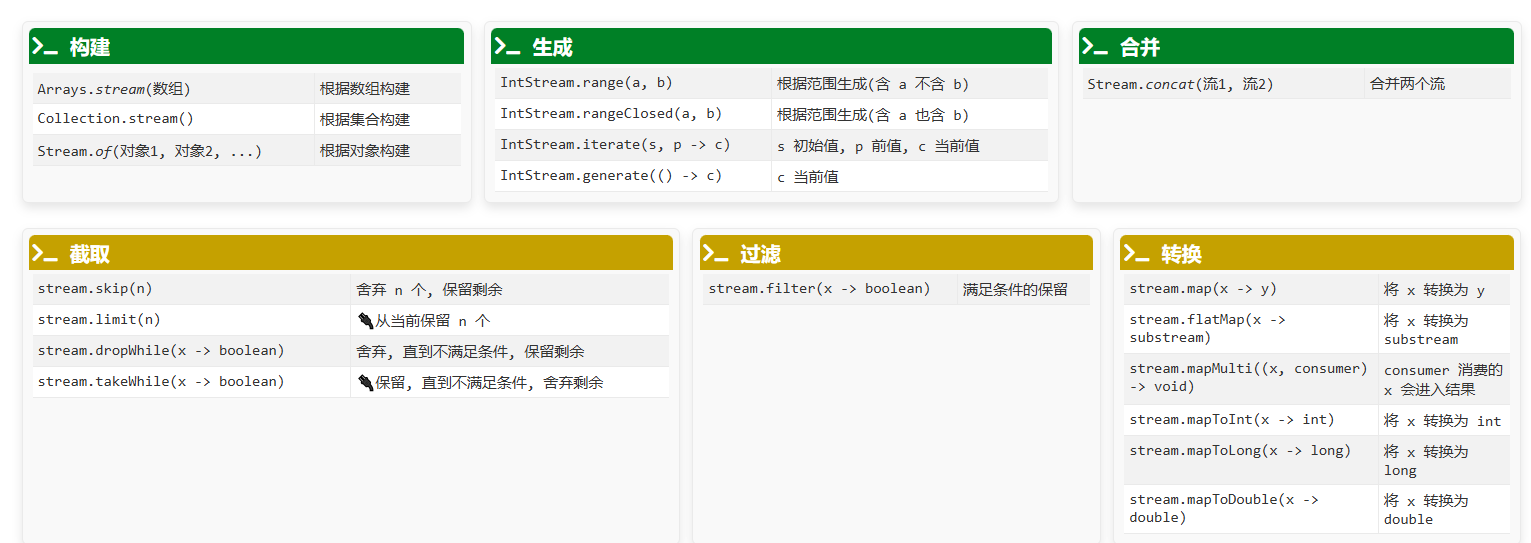This screenshot has height=543, width=1531.
Task: Click 将 x 转换为 substream description
Action: click(1426, 330)
